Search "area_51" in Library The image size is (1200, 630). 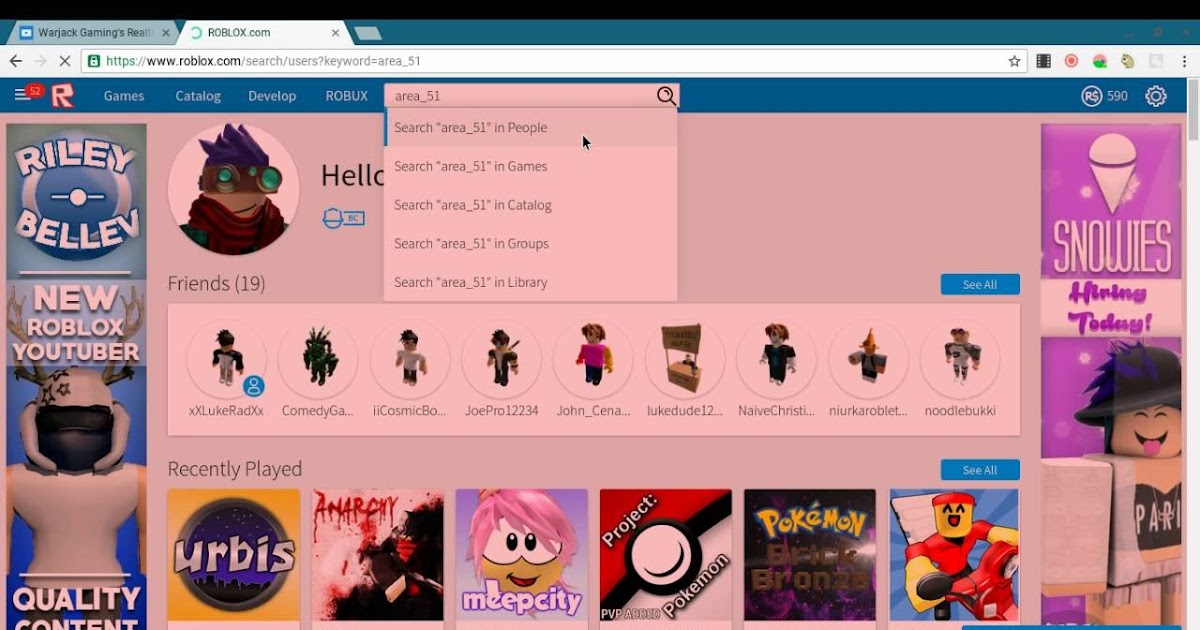531,282
